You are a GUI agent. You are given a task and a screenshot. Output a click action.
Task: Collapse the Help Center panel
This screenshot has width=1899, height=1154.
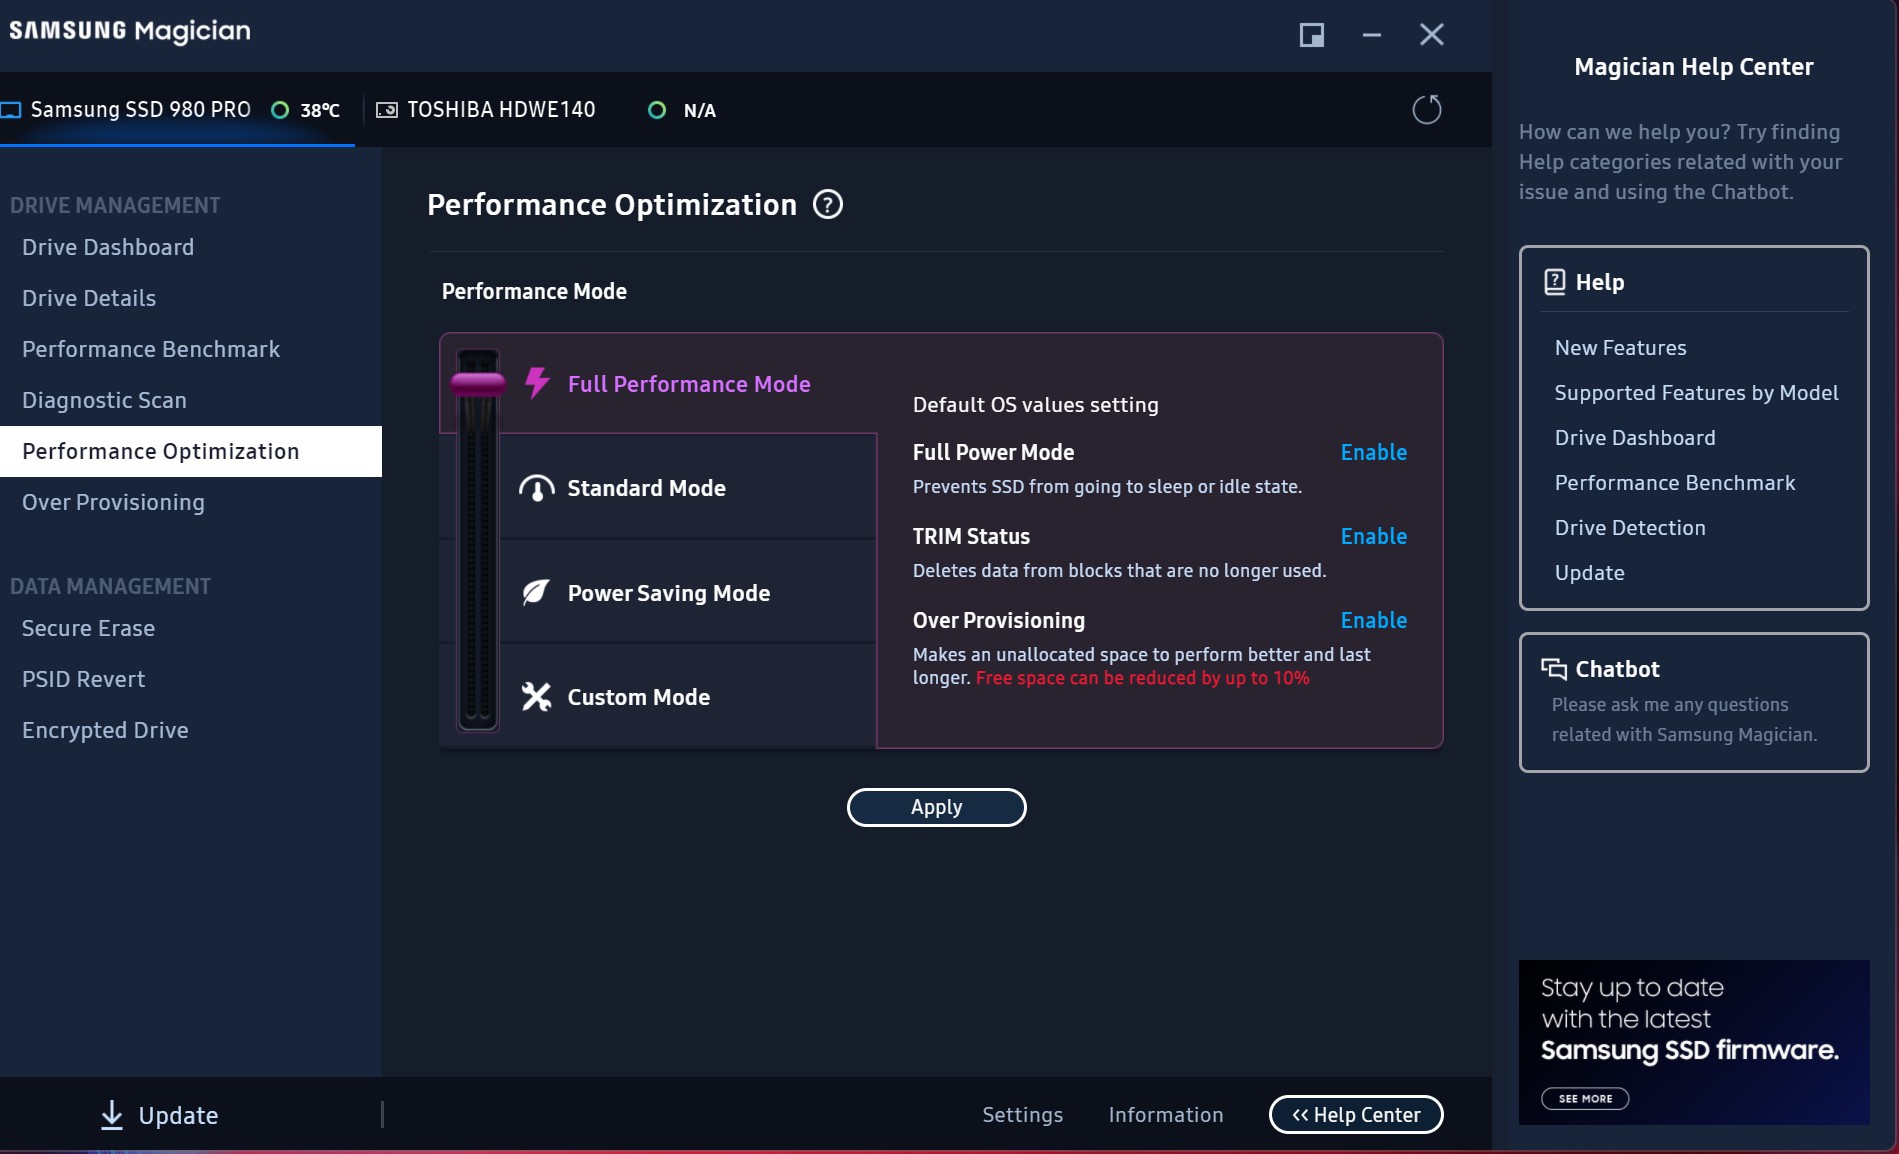[1355, 1115]
